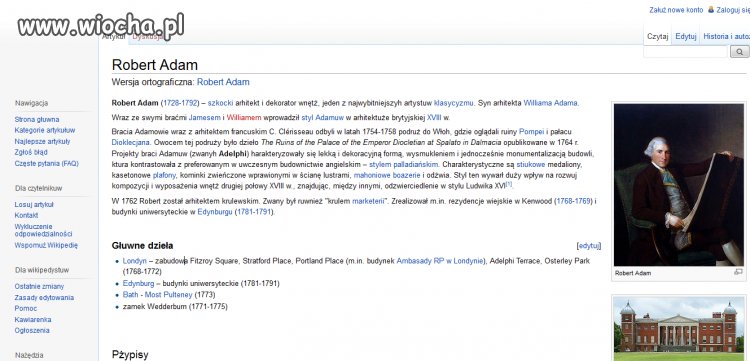Open Wykluczenie odpowiedzialności link
The image size is (750, 361).
[43, 230]
